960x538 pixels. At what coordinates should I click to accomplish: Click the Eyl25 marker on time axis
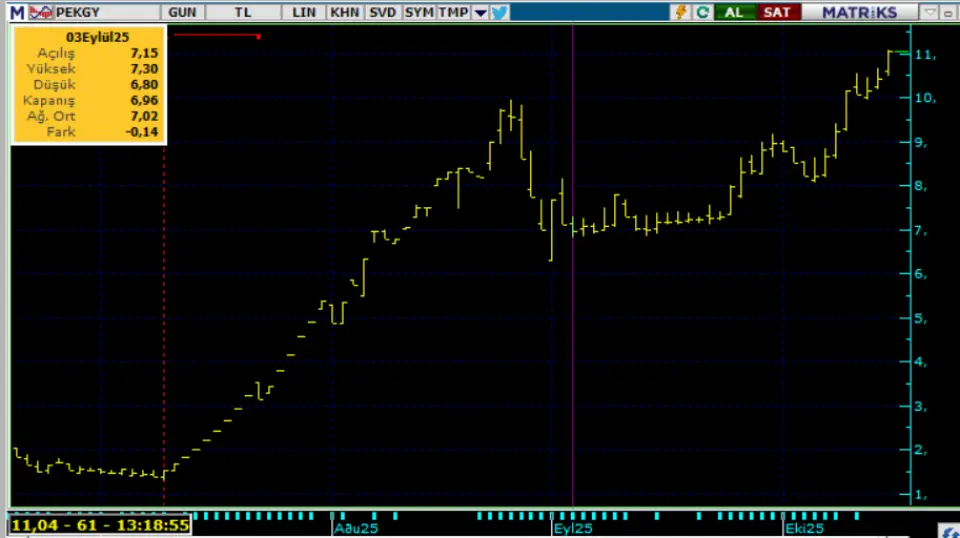[574, 527]
